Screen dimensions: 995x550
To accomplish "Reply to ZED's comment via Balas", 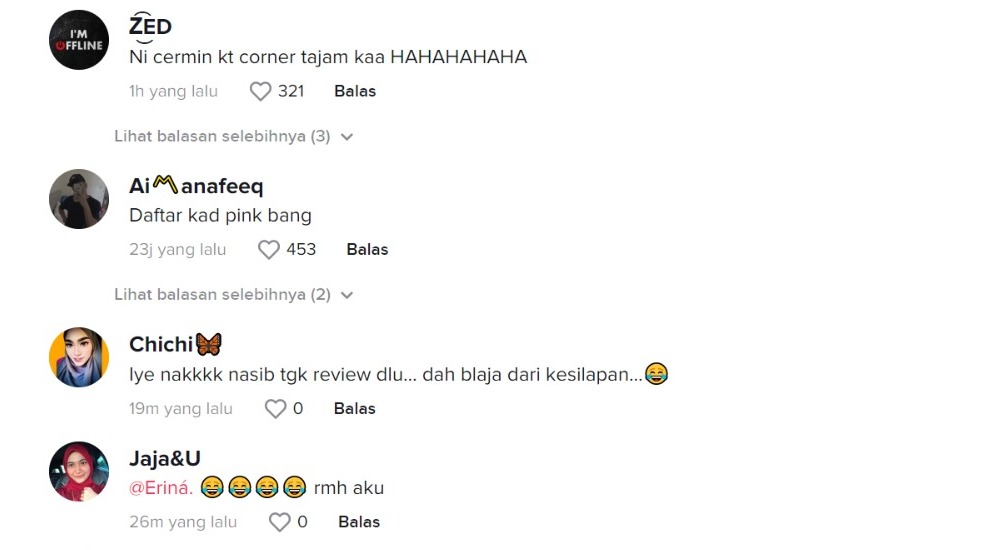I will (355, 91).
